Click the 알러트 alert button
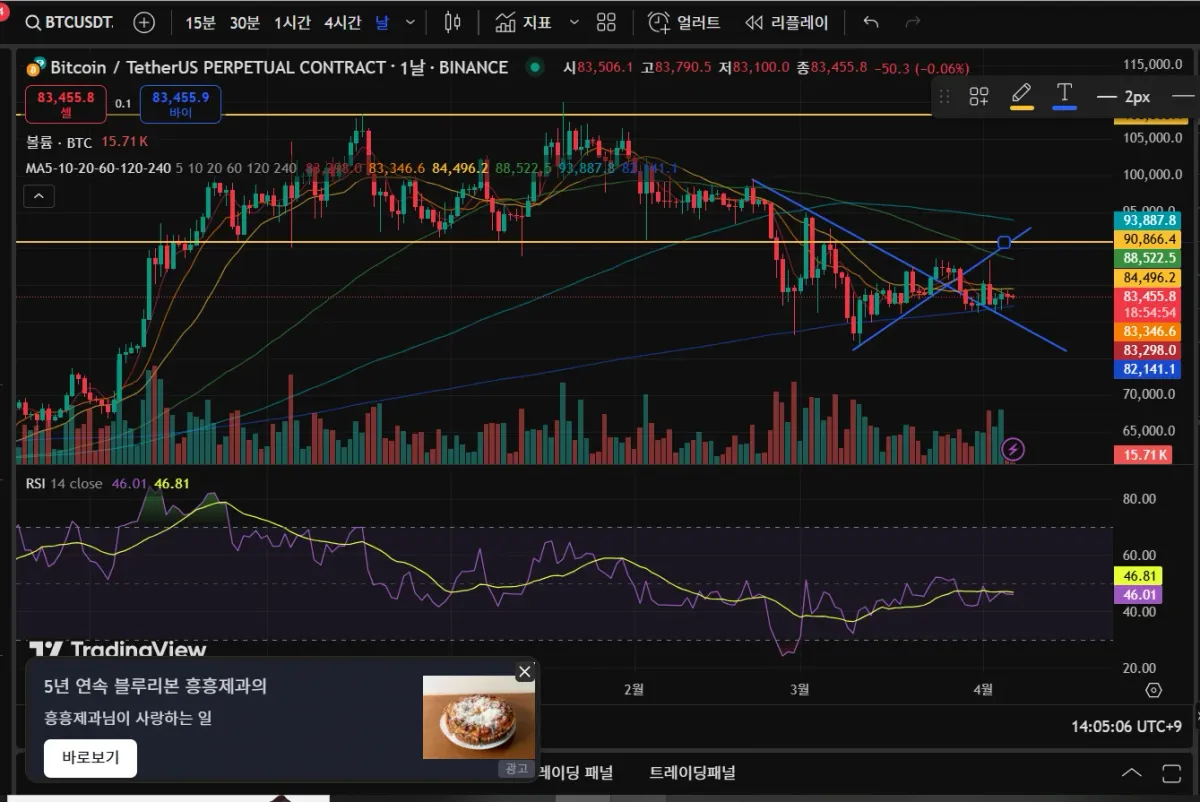 tap(684, 22)
